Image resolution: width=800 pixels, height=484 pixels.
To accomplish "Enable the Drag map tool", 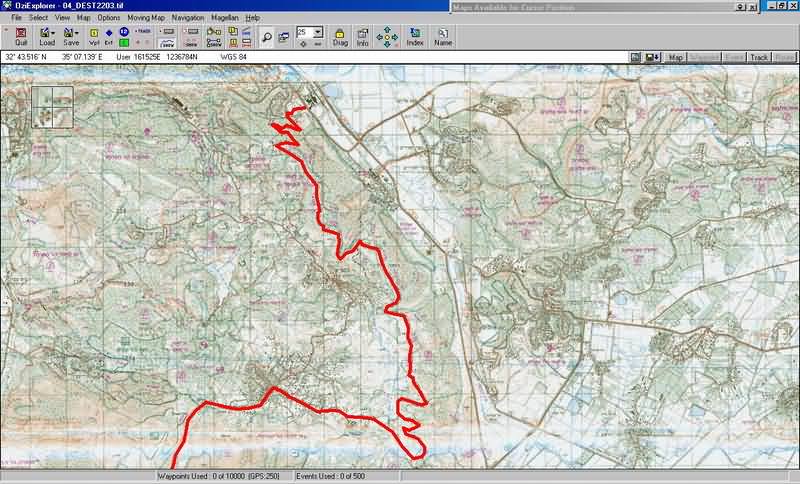I will 340,37.
